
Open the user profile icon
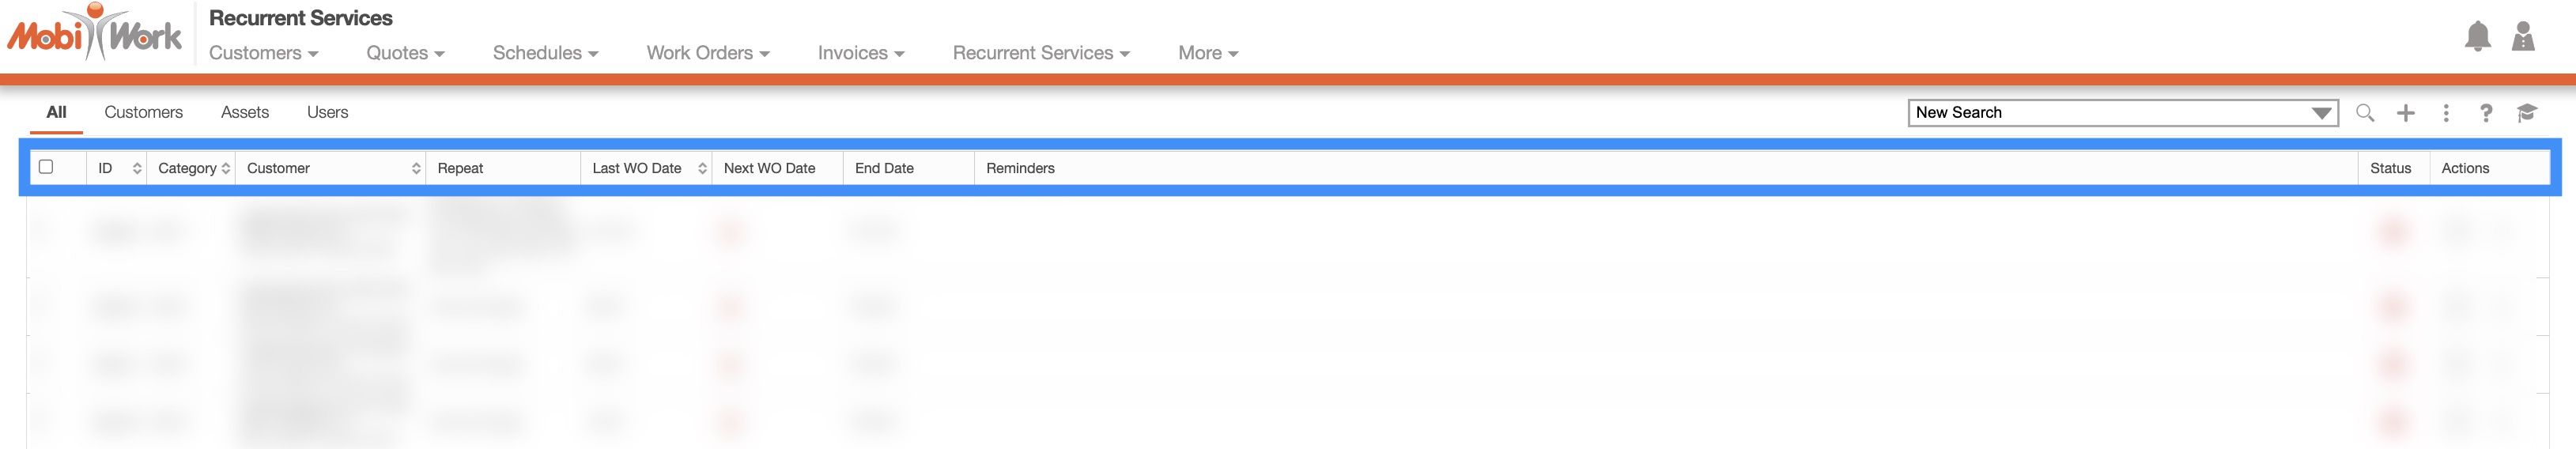2523,37
